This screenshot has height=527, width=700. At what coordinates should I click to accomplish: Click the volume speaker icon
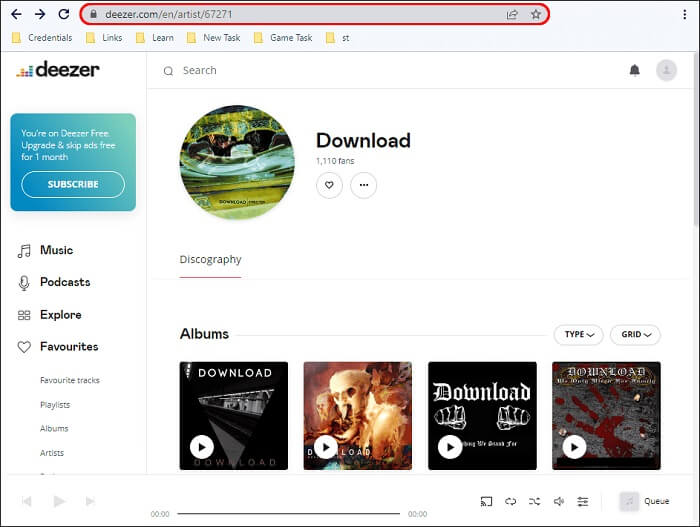click(x=559, y=500)
